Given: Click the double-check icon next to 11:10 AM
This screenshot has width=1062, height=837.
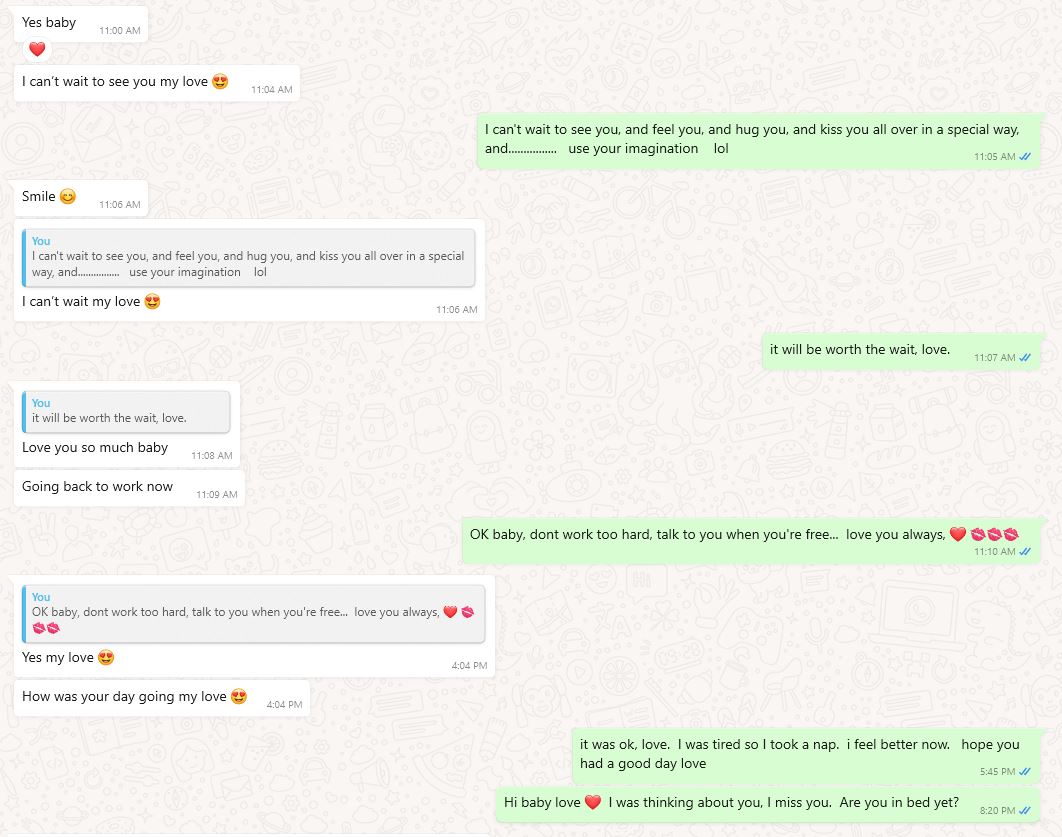Looking at the screenshot, I should point(1025,551).
